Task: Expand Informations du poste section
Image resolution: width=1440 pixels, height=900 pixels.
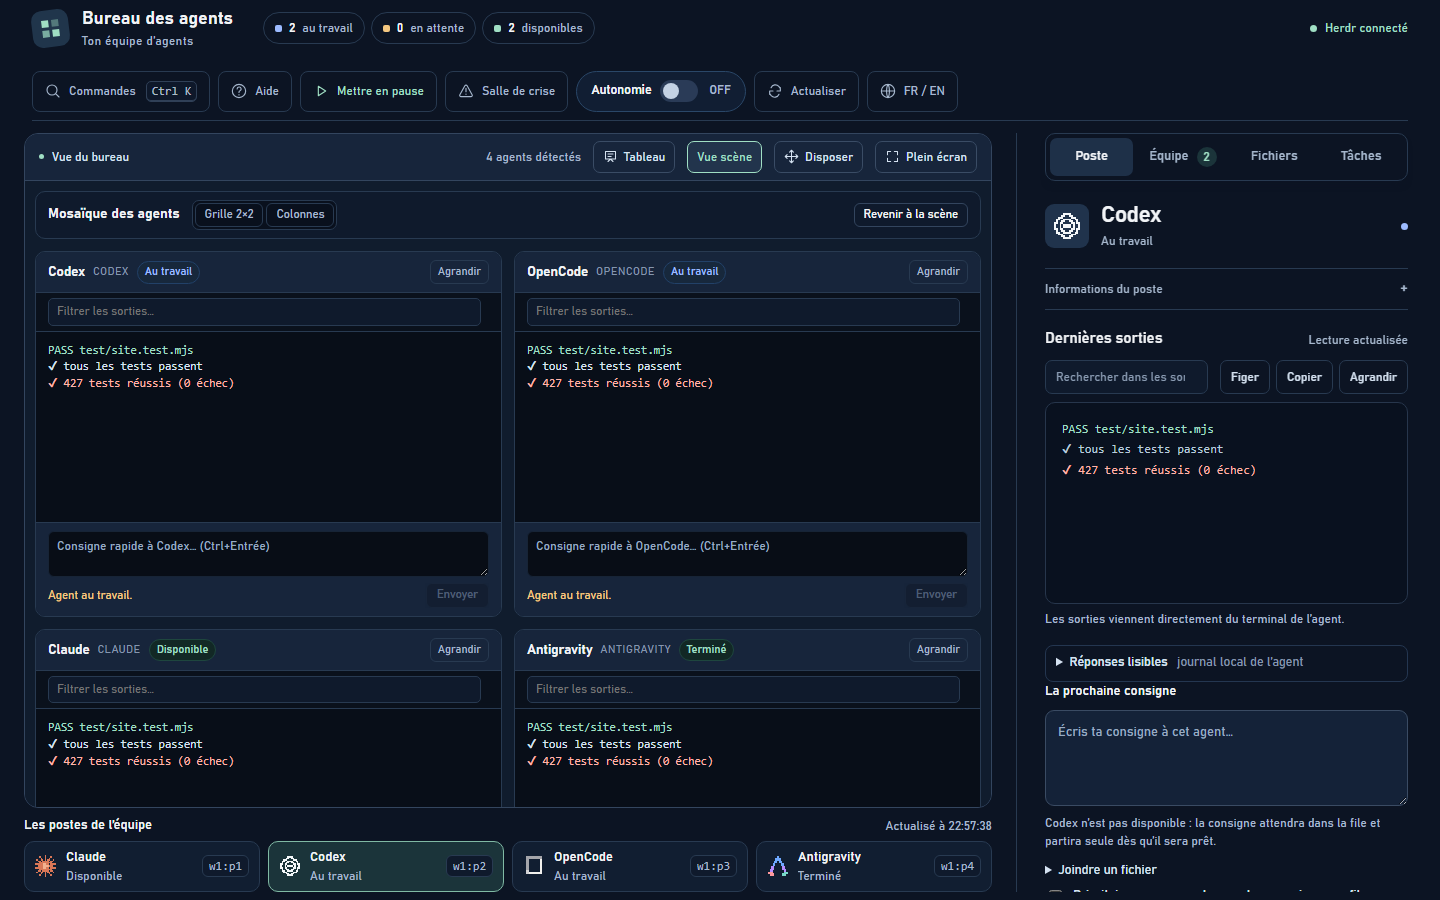Action: tap(1226, 289)
